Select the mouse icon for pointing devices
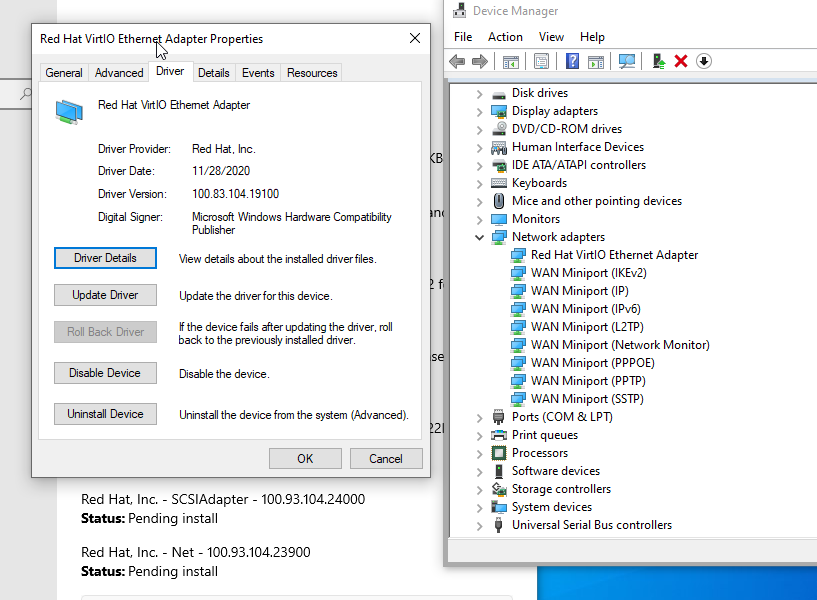The height and width of the screenshot is (600, 817). pos(499,201)
